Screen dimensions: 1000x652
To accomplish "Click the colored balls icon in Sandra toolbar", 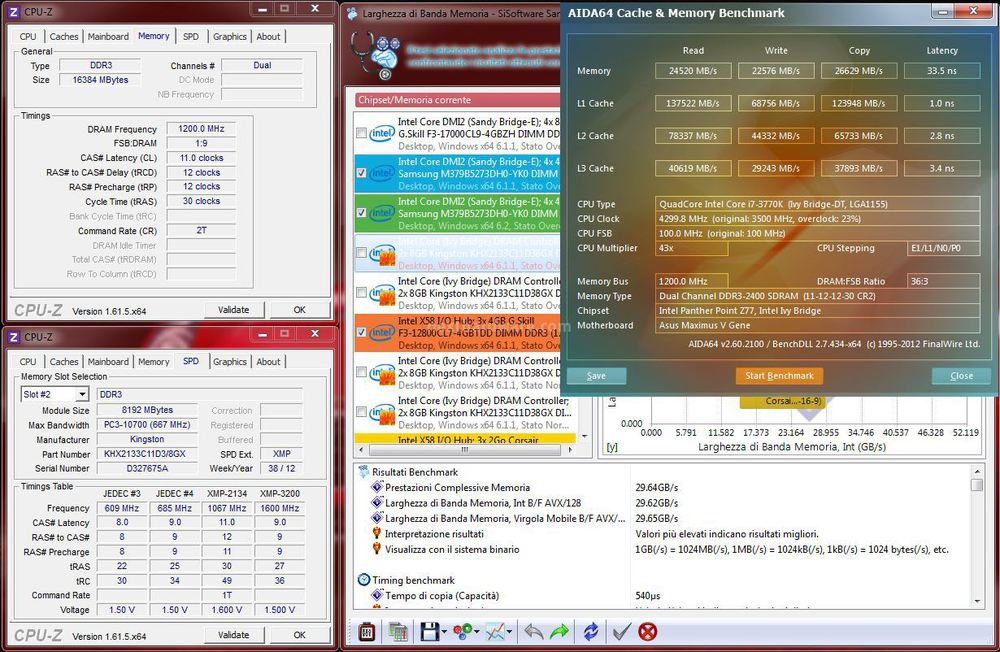I will click(x=462, y=632).
